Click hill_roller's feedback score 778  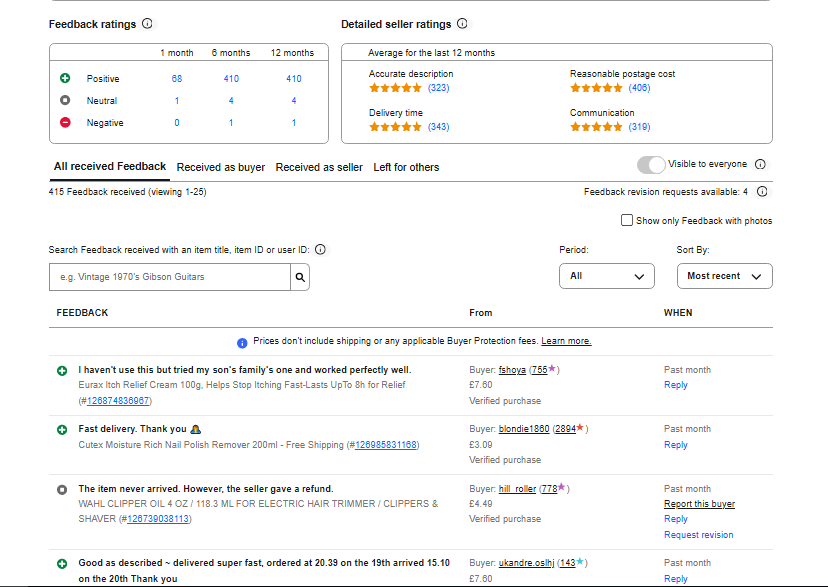(549, 489)
